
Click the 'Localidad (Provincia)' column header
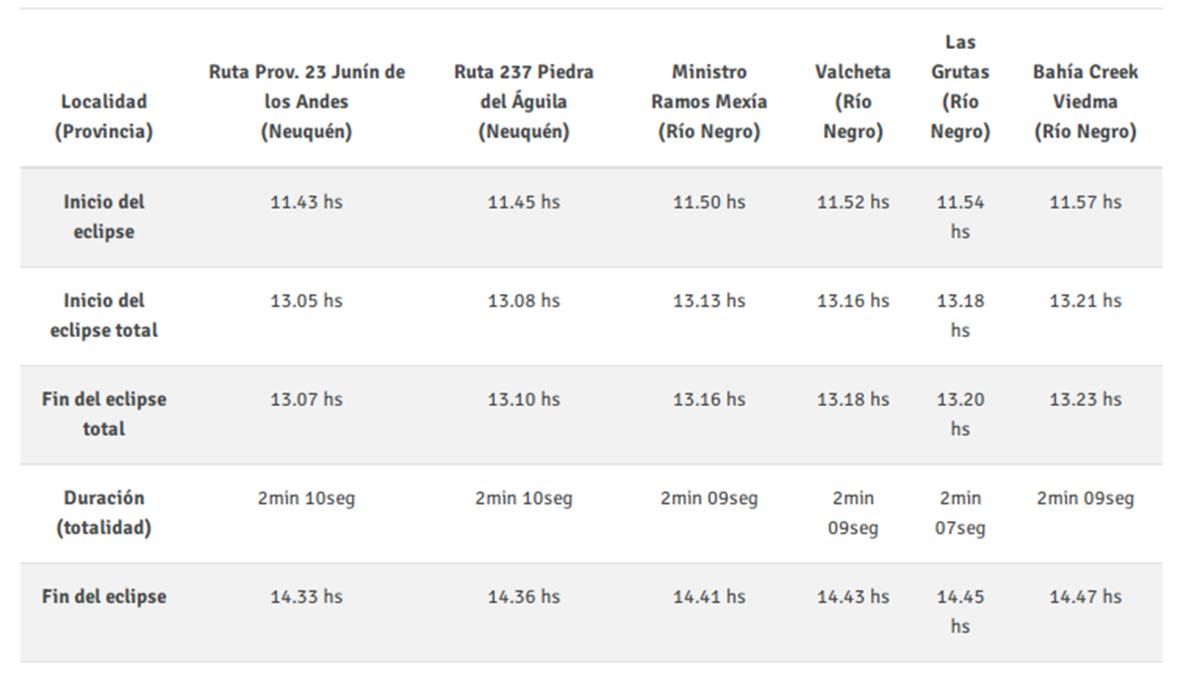point(104,116)
